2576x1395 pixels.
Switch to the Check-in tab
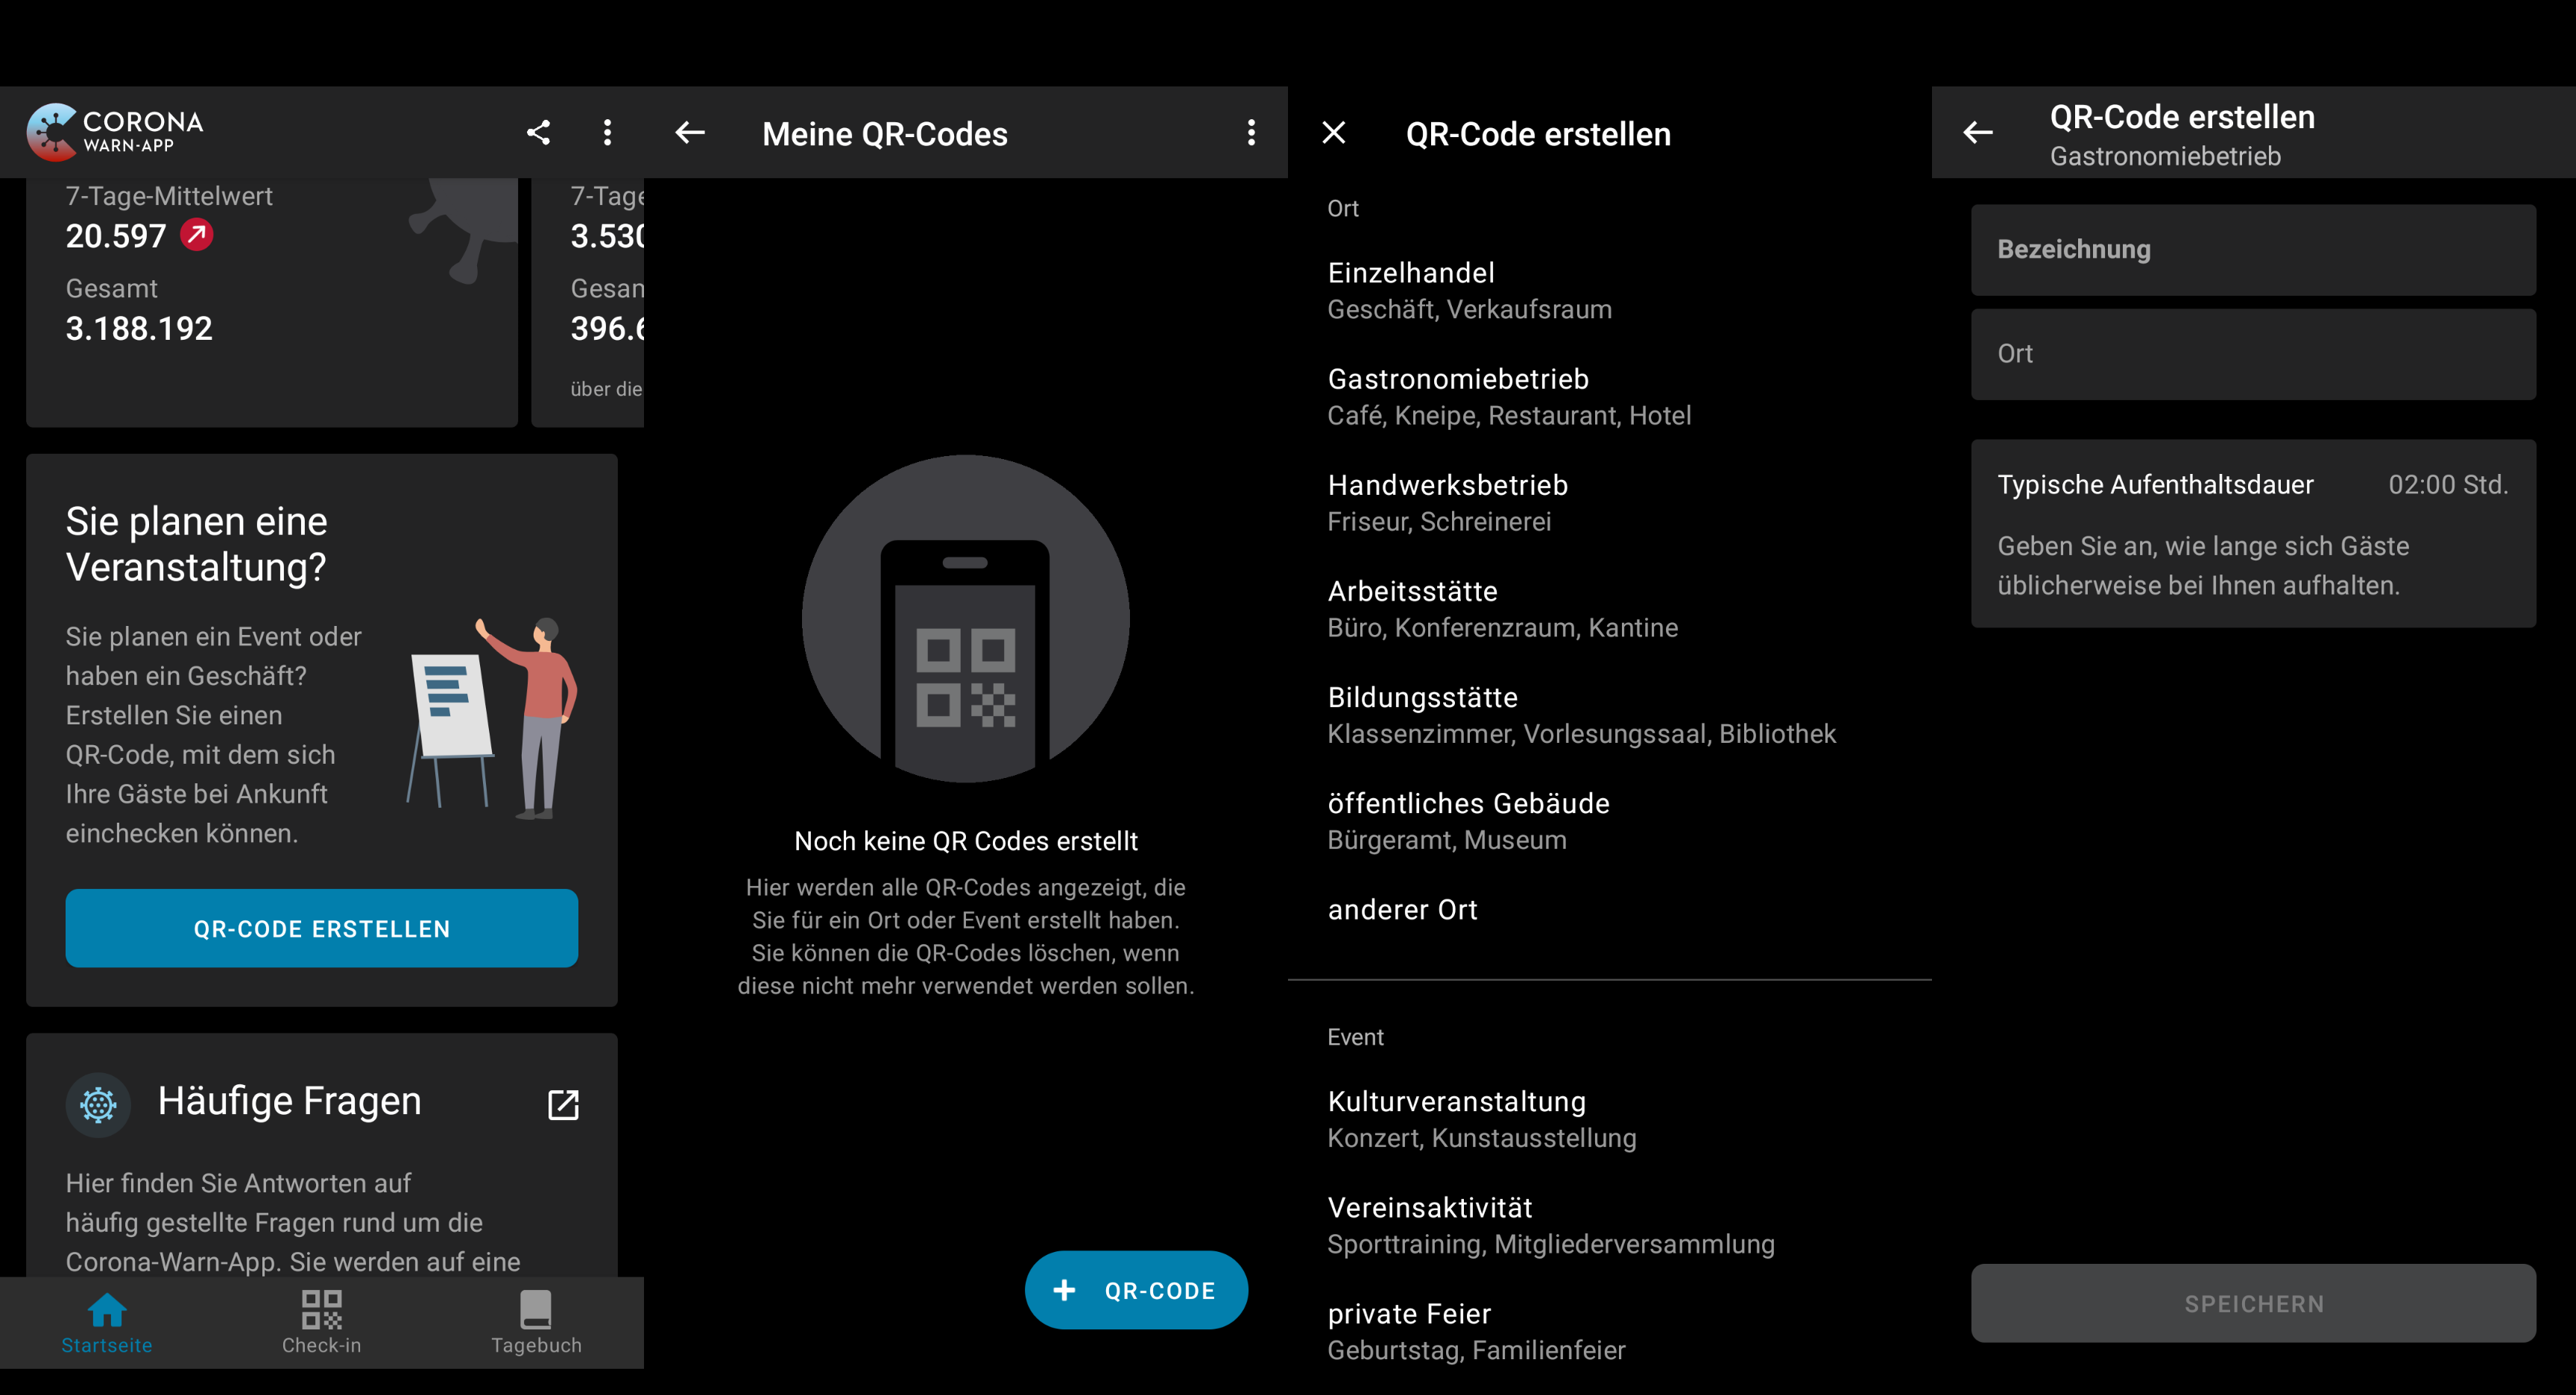pos(321,1322)
